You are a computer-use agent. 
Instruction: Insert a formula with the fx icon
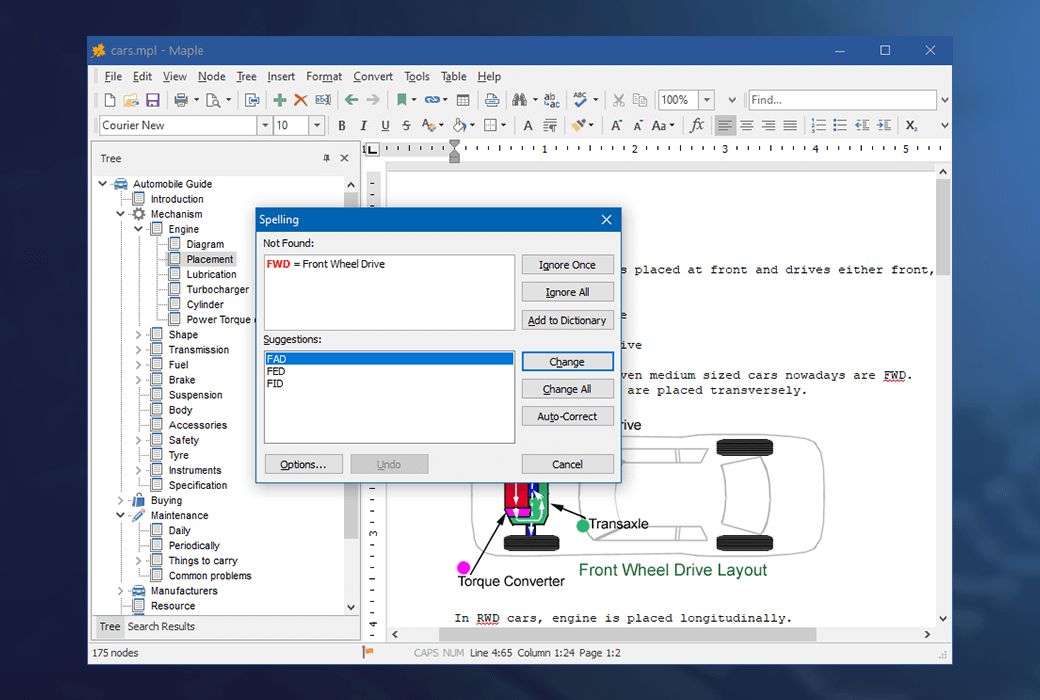pos(696,125)
